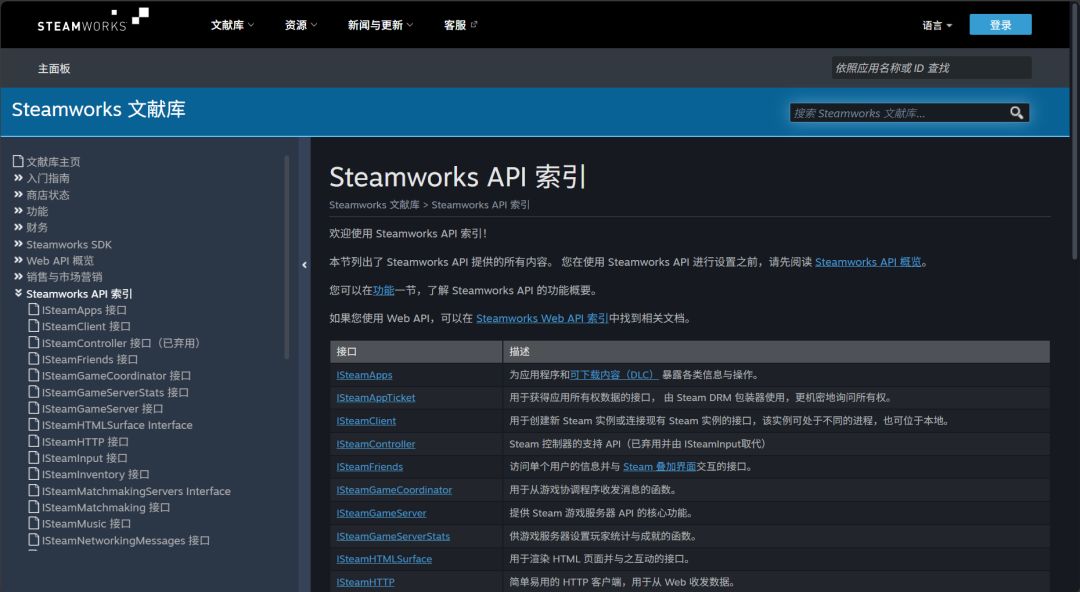Click the document icon beside 文献库主页
Image resolution: width=1080 pixels, height=592 pixels.
point(19,161)
